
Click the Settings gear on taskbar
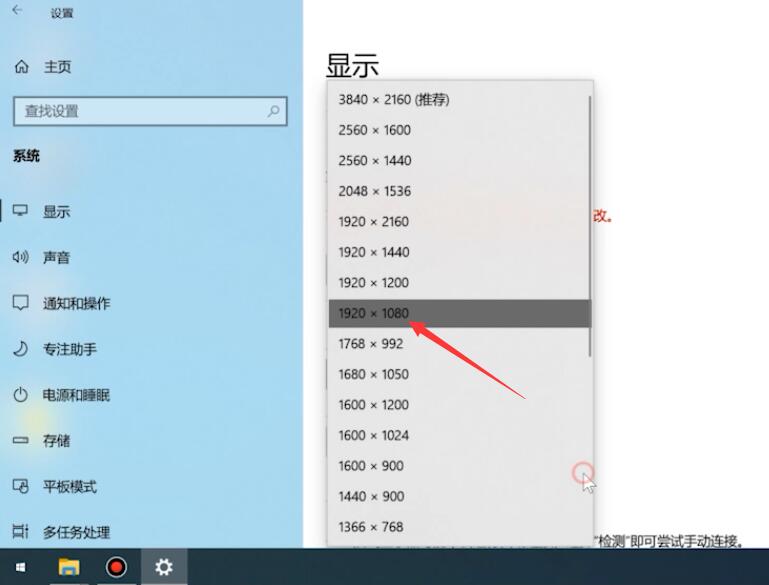[x=164, y=567]
